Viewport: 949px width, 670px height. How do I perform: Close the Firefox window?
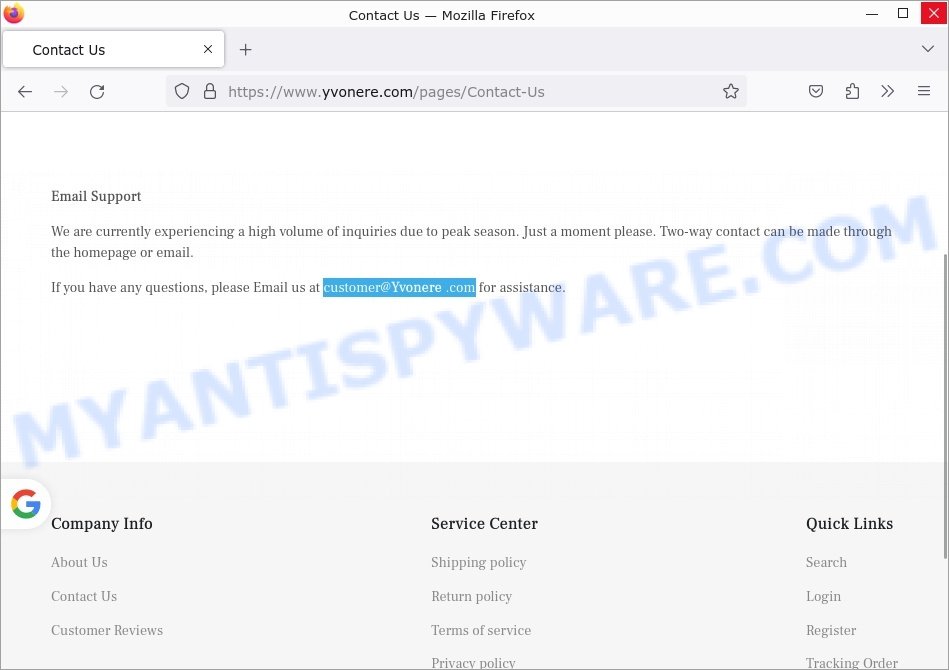(x=934, y=13)
